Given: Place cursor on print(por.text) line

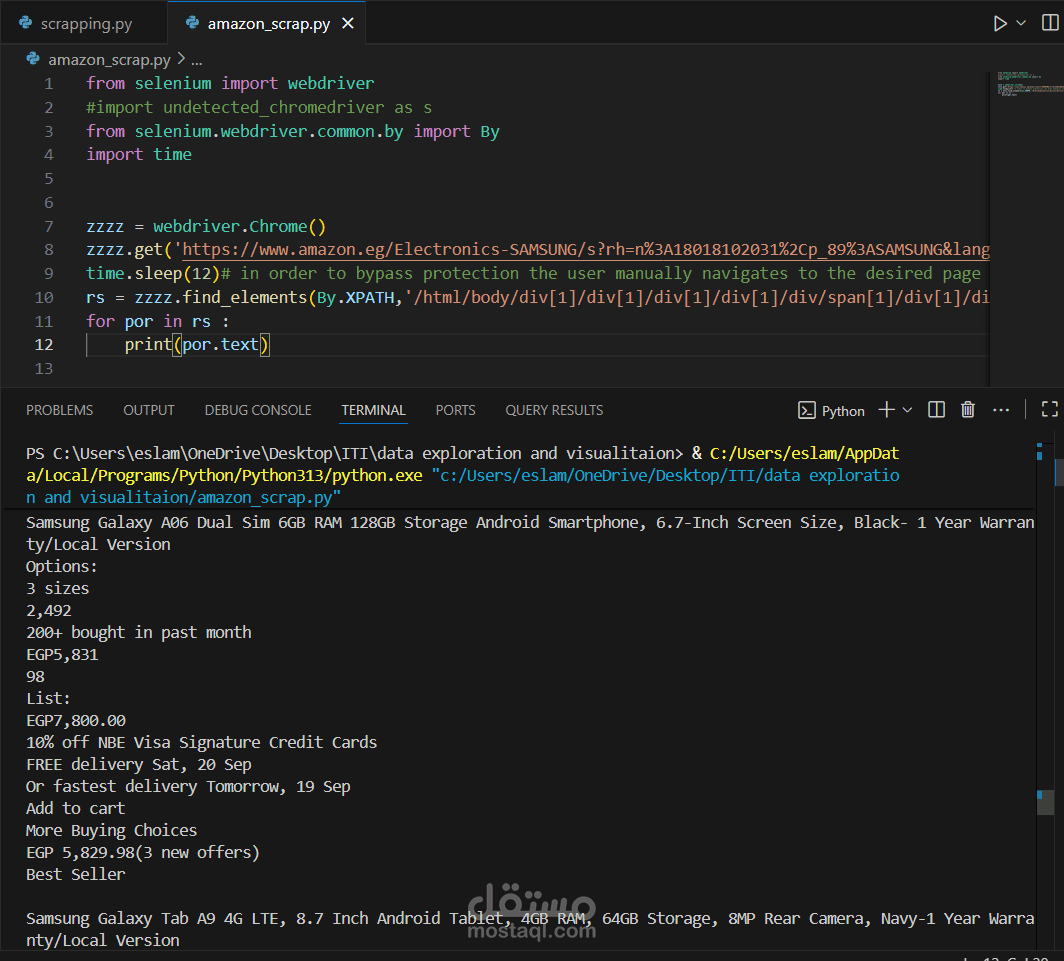Looking at the screenshot, I should pyautogui.click(x=197, y=345).
